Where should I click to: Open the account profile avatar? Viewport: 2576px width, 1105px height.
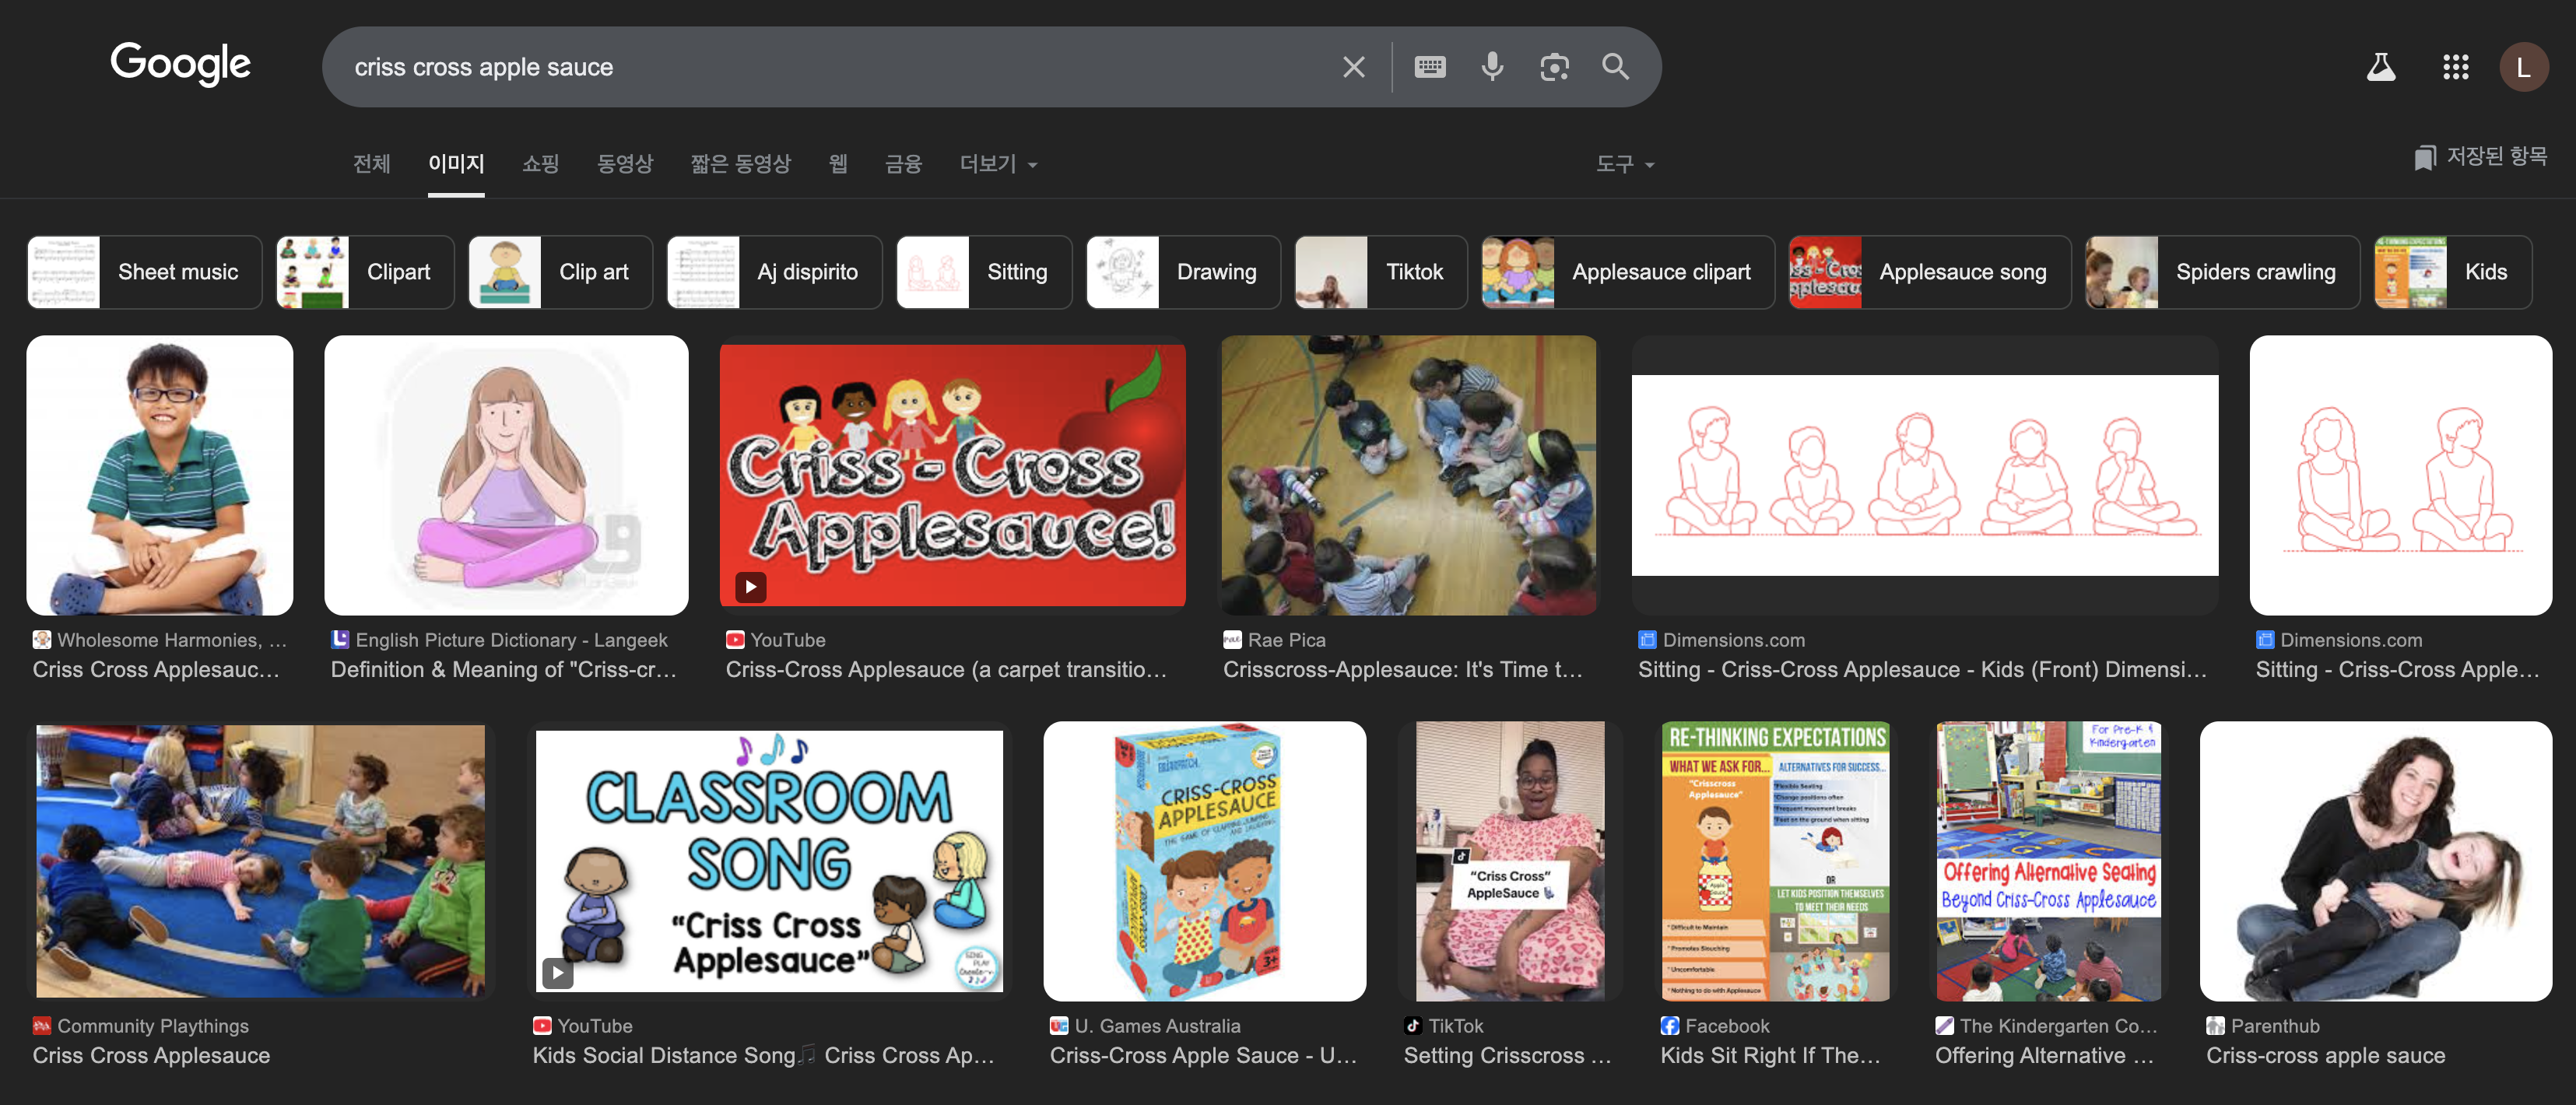(2523, 67)
